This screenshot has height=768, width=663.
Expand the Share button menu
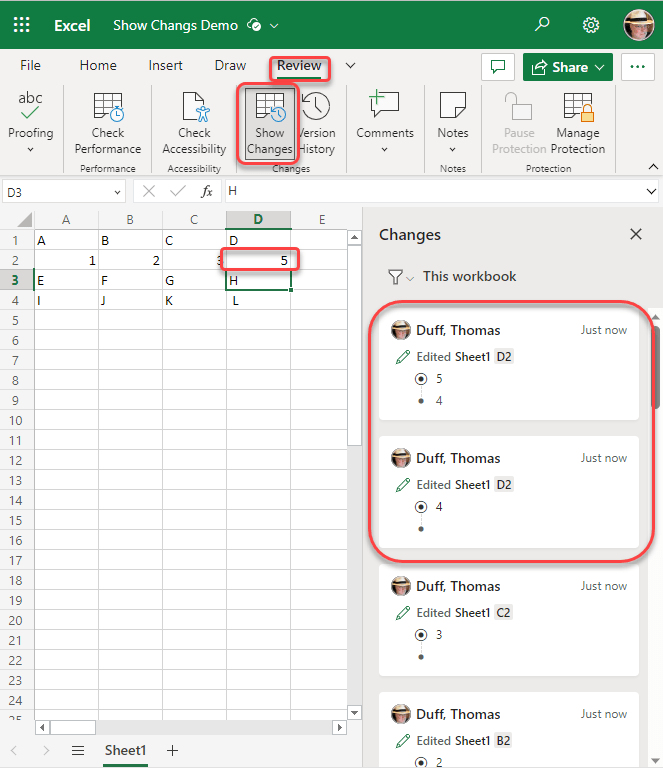[601, 67]
